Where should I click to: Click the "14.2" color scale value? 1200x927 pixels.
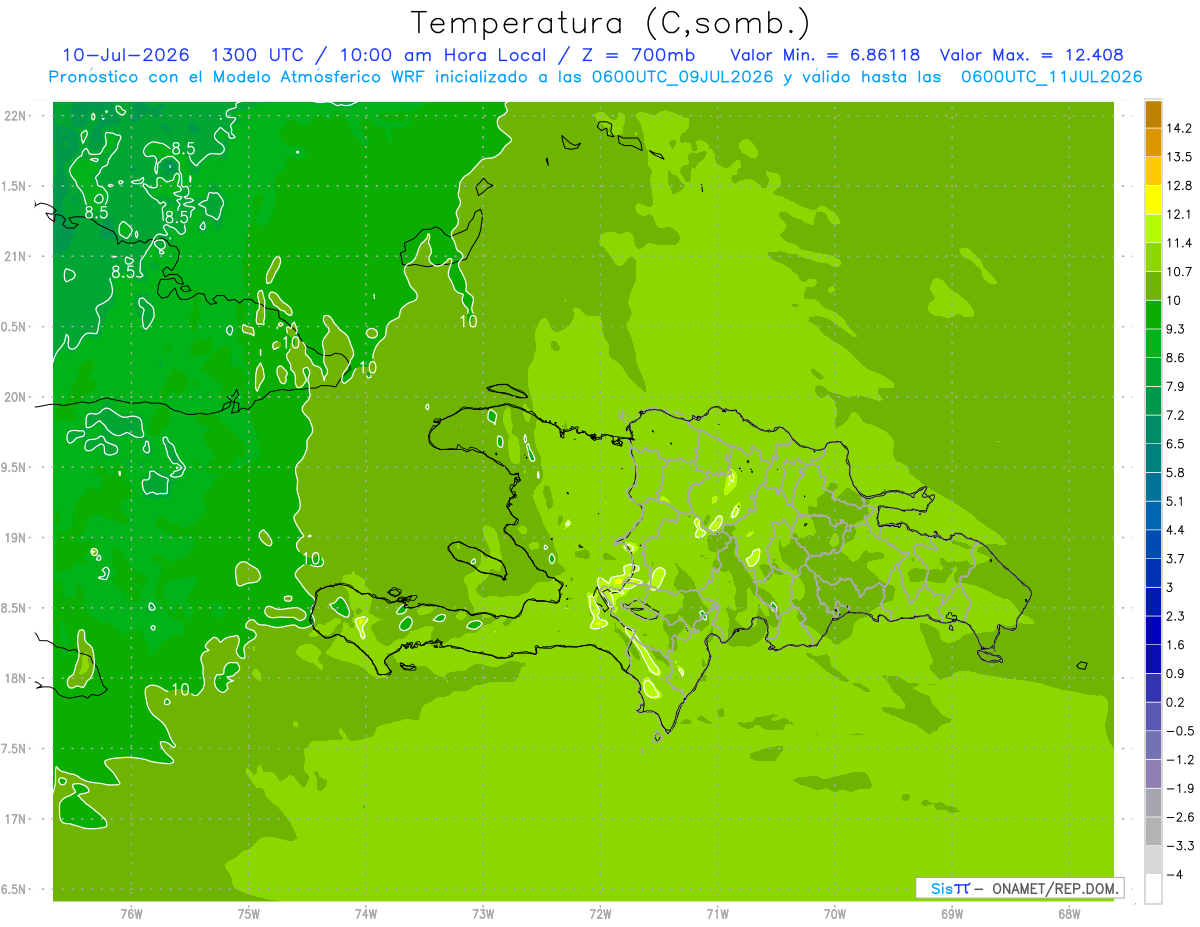pos(1179,128)
